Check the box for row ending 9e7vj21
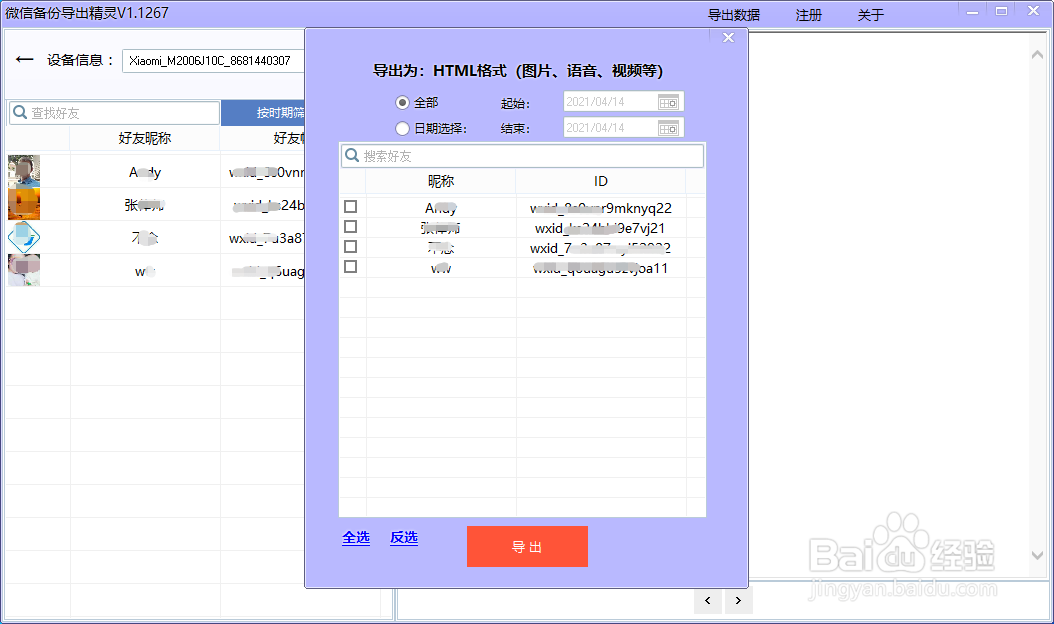Image resolution: width=1054 pixels, height=624 pixels. [350, 227]
